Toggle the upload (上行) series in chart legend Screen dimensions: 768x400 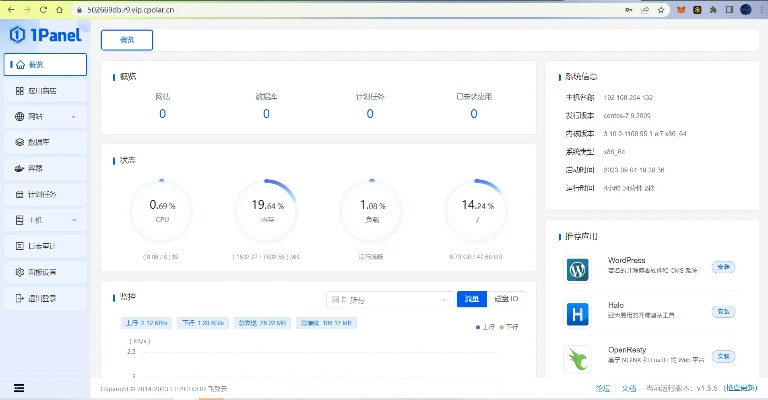(485, 327)
